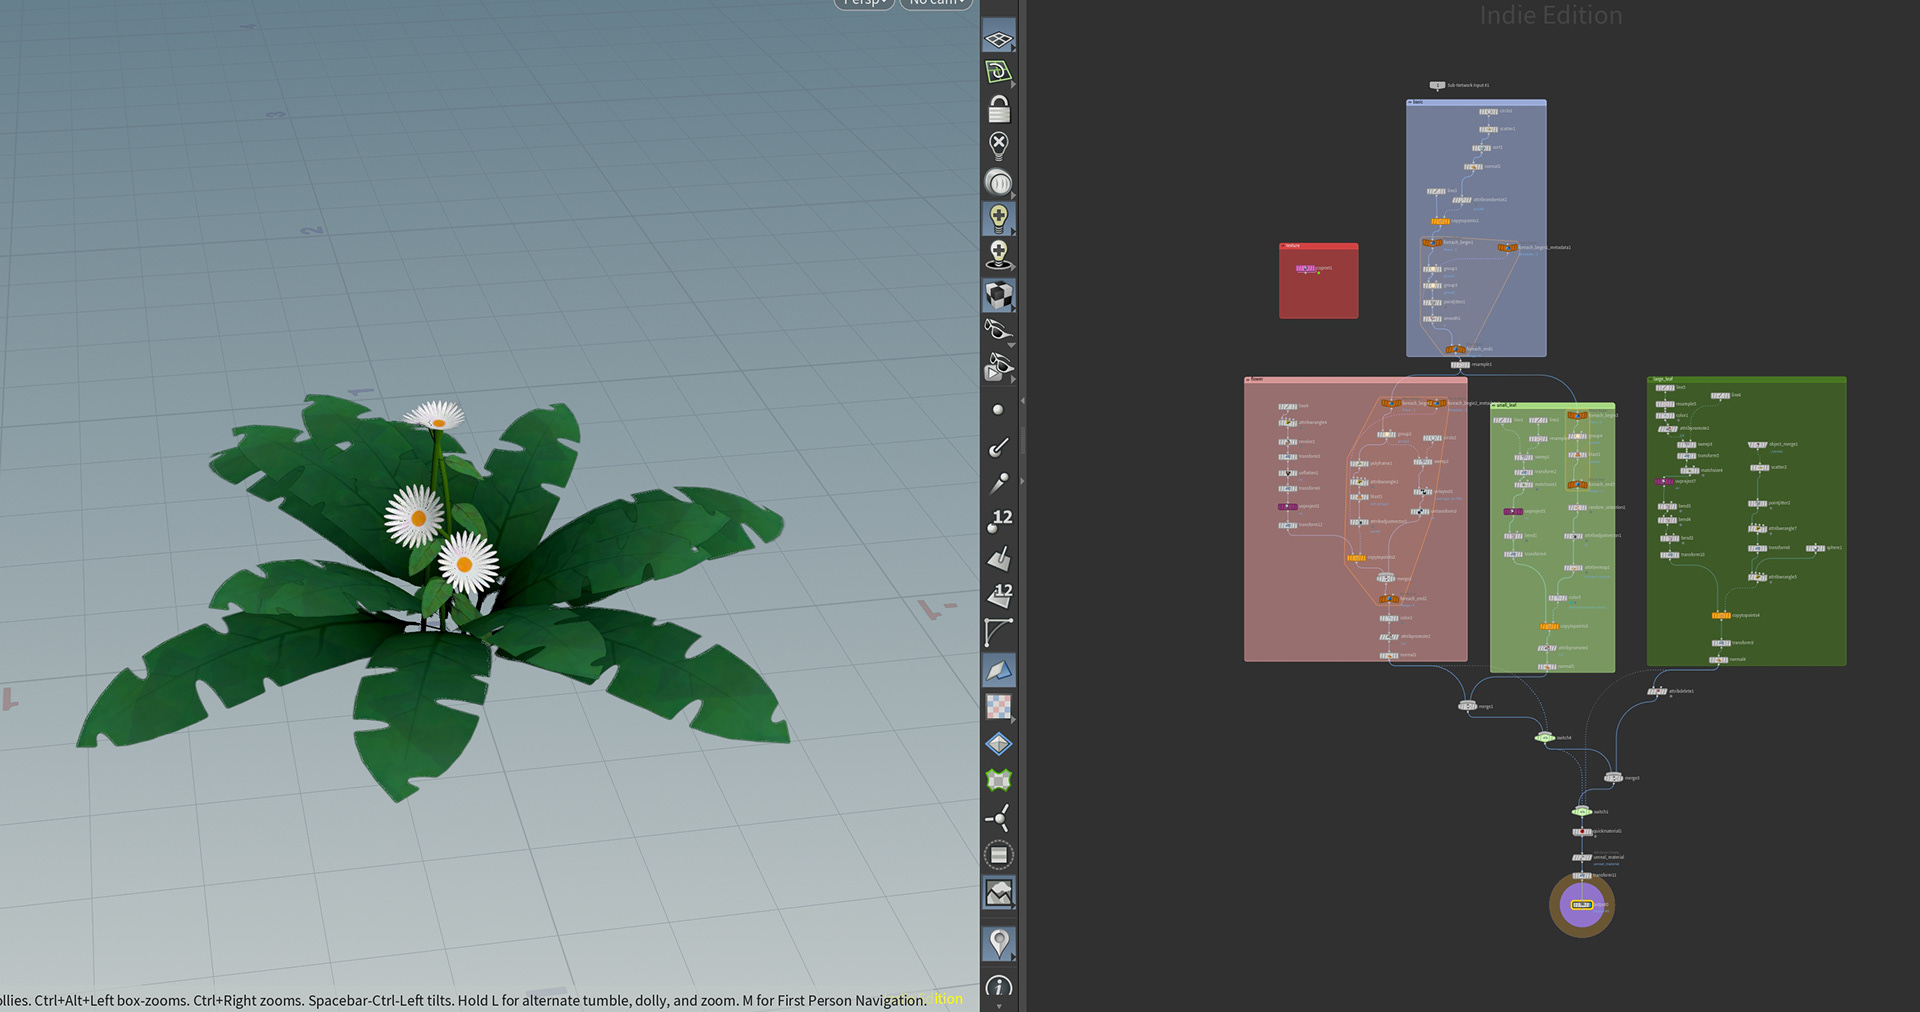1920x1012 pixels.
Task: Toggle the highlighted blue polygon backfaces icon
Action: [x=999, y=670]
